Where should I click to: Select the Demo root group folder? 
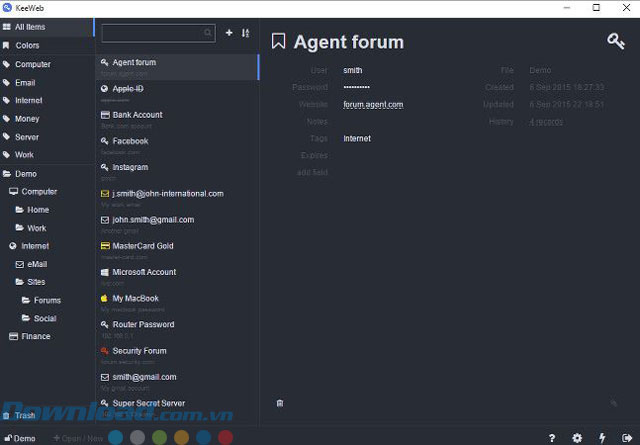click(x=47, y=174)
